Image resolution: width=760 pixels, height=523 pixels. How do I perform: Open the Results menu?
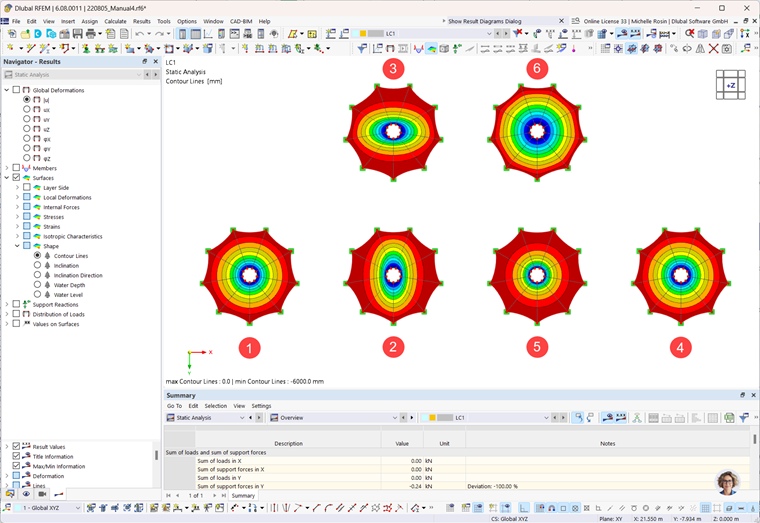pyautogui.click(x=142, y=21)
